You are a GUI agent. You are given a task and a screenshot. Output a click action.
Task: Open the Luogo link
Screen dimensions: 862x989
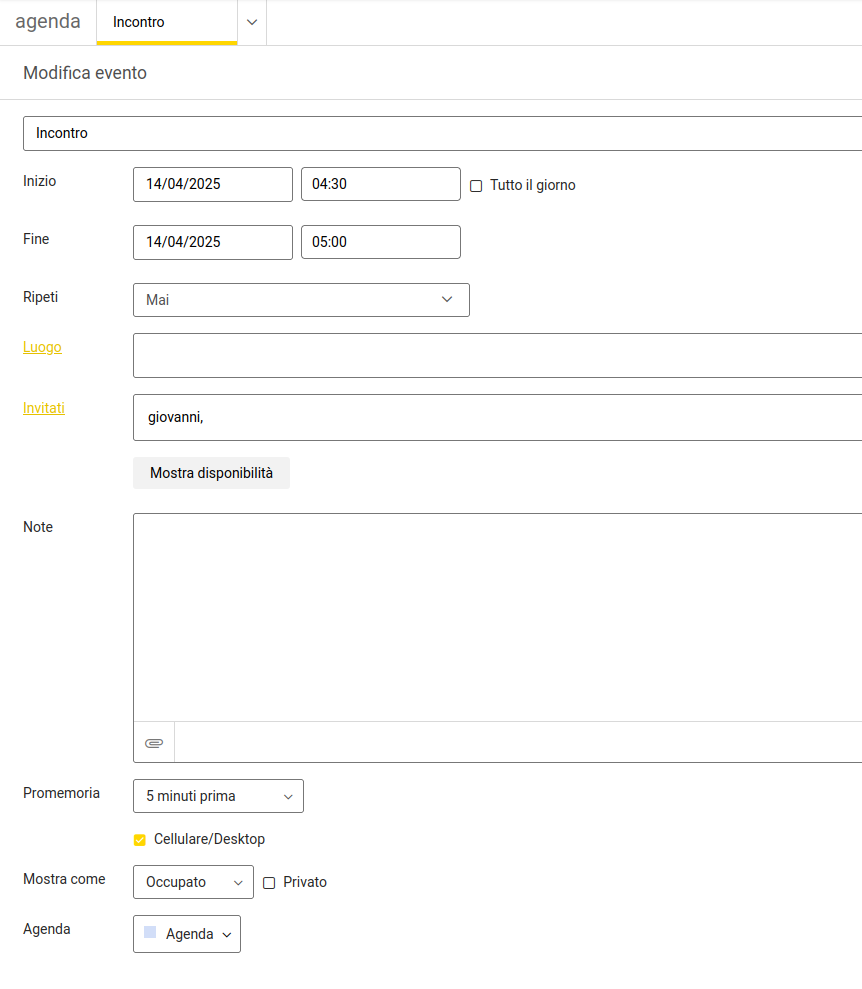click(x=42, y=347)
